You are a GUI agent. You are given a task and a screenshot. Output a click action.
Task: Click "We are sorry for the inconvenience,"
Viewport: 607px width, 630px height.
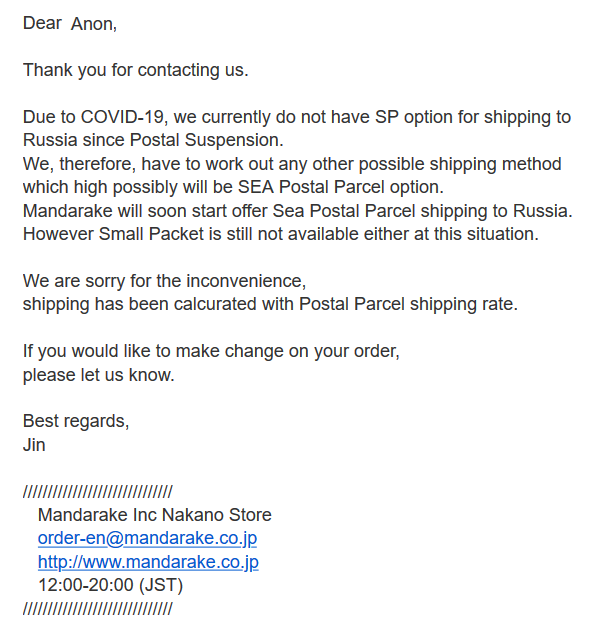[164, 281]
